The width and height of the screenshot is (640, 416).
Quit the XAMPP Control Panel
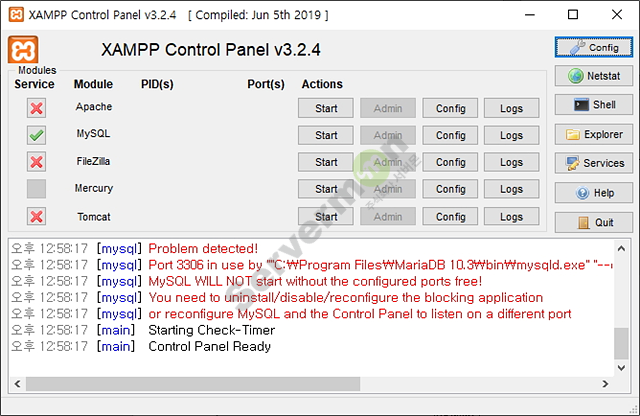pyautogui.click(x=593, y=222)
